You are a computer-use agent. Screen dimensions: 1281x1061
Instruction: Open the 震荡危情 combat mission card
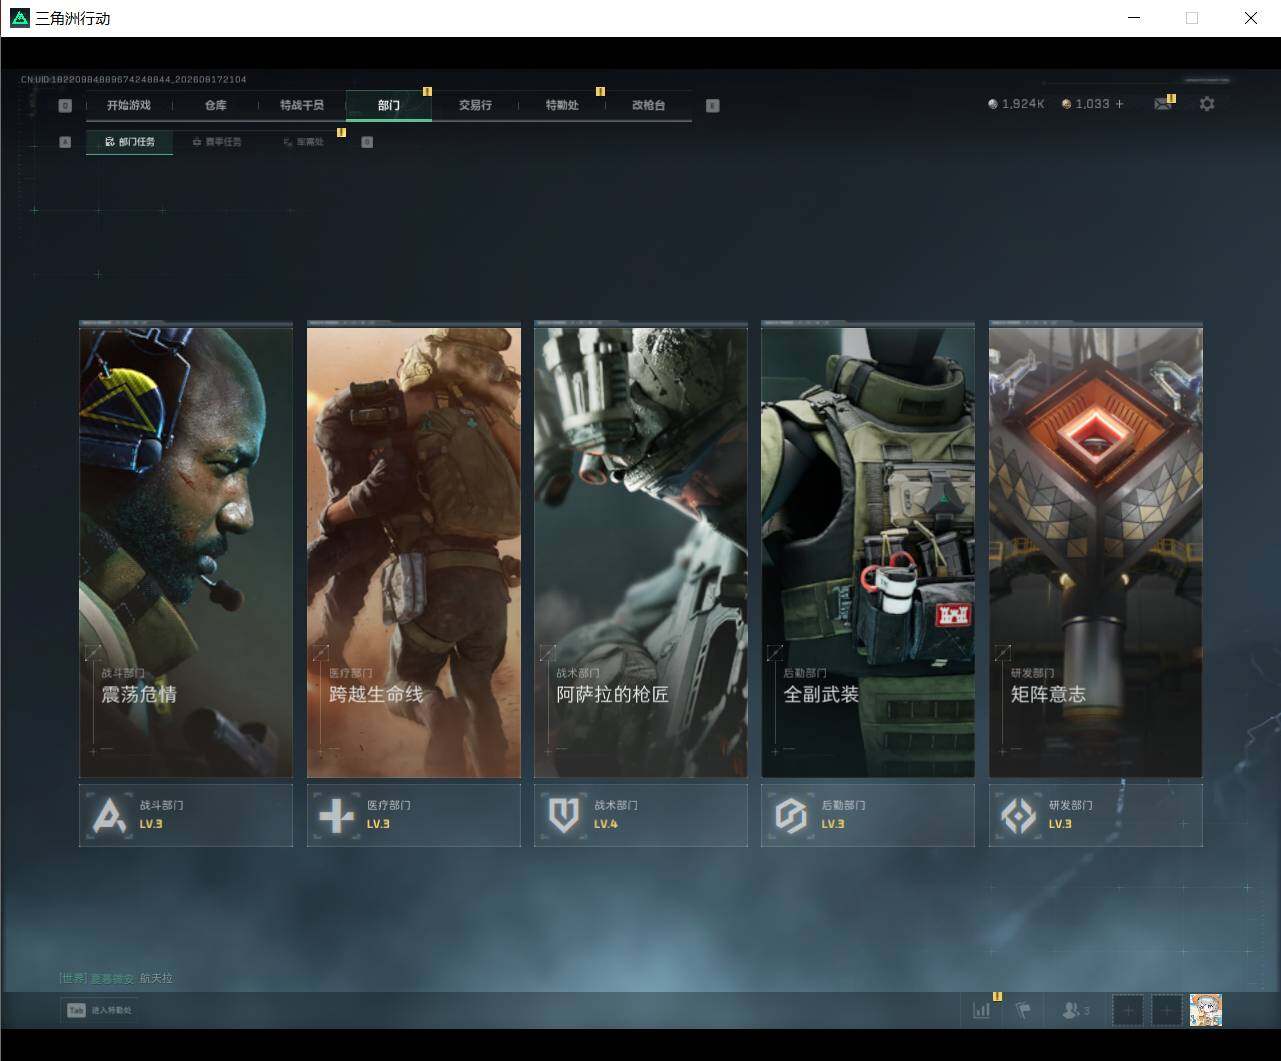(x=186, y=551)
